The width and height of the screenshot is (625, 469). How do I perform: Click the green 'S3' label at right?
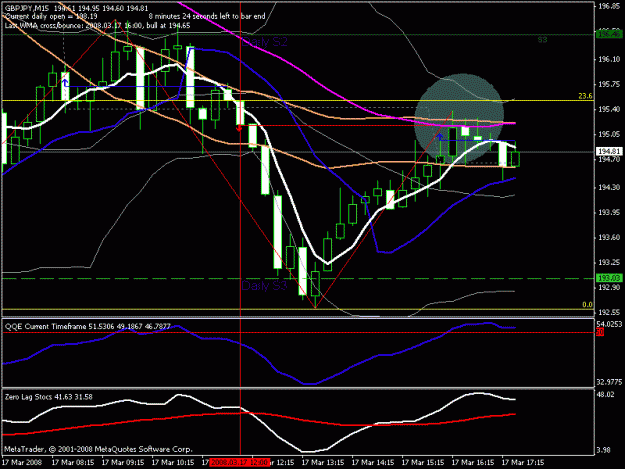[542, 40]
